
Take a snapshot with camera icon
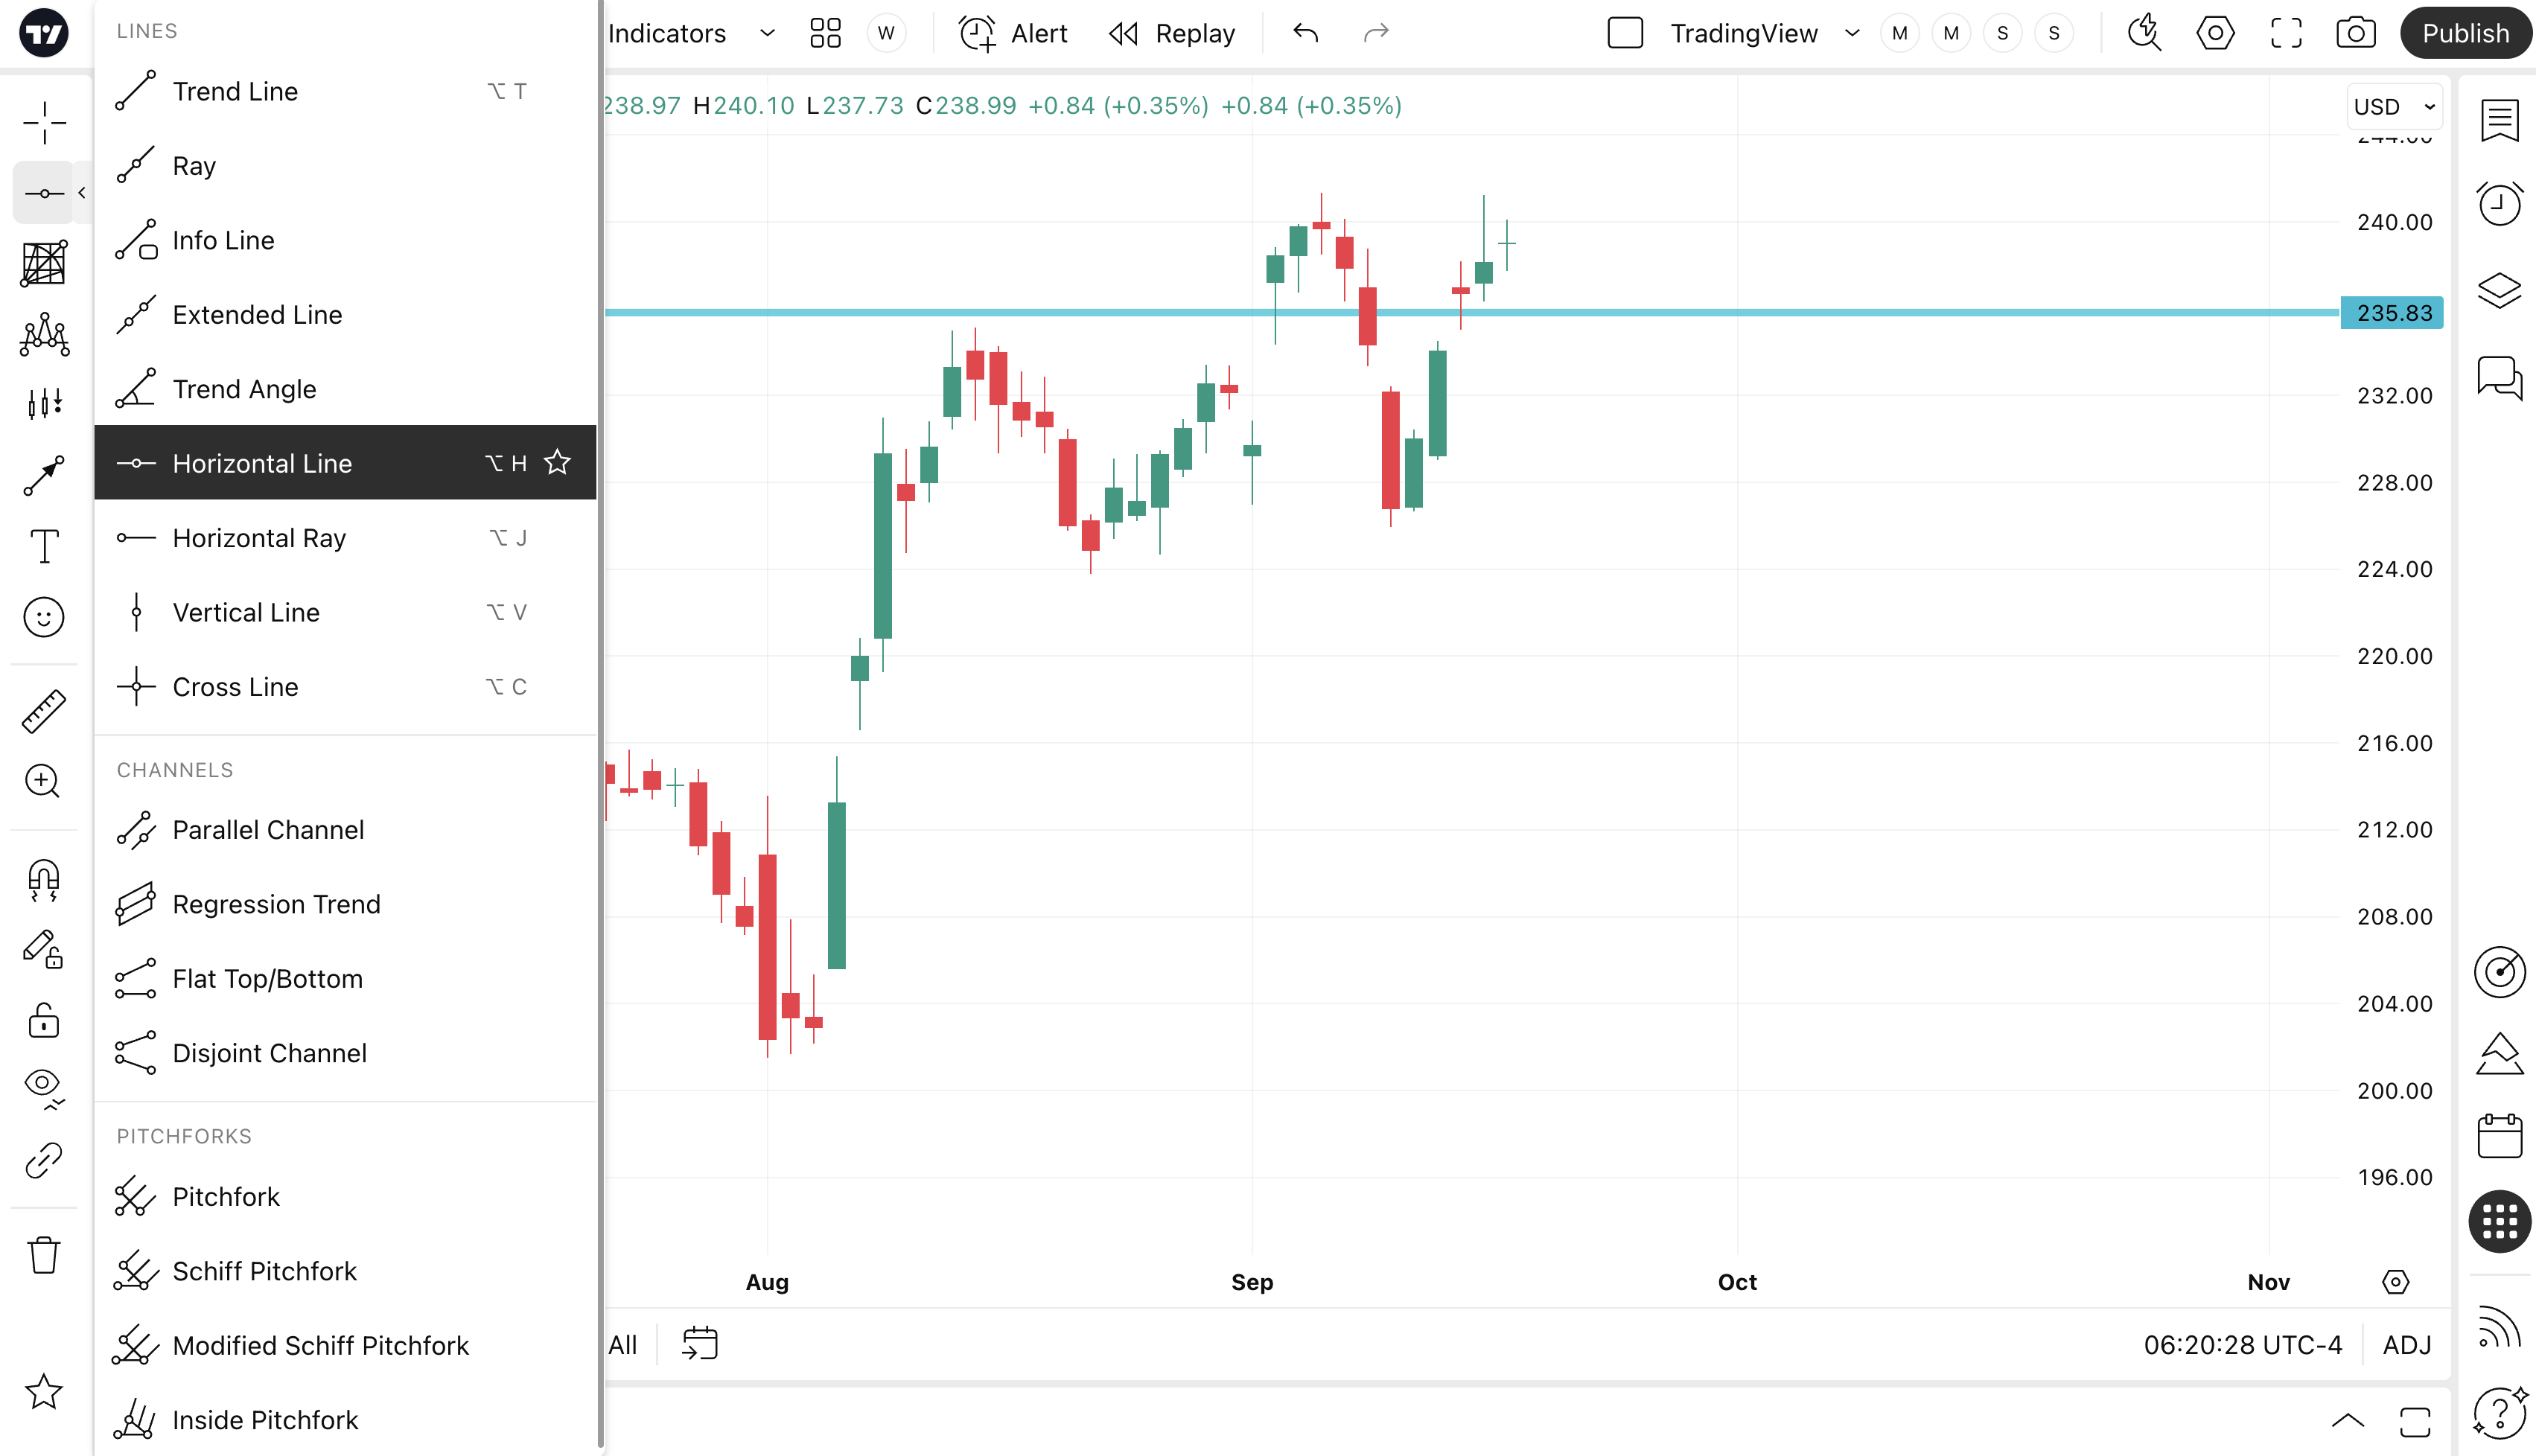(x=2355, y=33)
